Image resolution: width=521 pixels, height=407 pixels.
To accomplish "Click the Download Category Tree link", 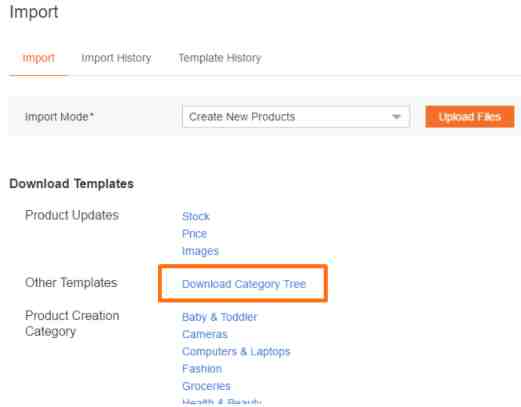I will coord(244,284).
